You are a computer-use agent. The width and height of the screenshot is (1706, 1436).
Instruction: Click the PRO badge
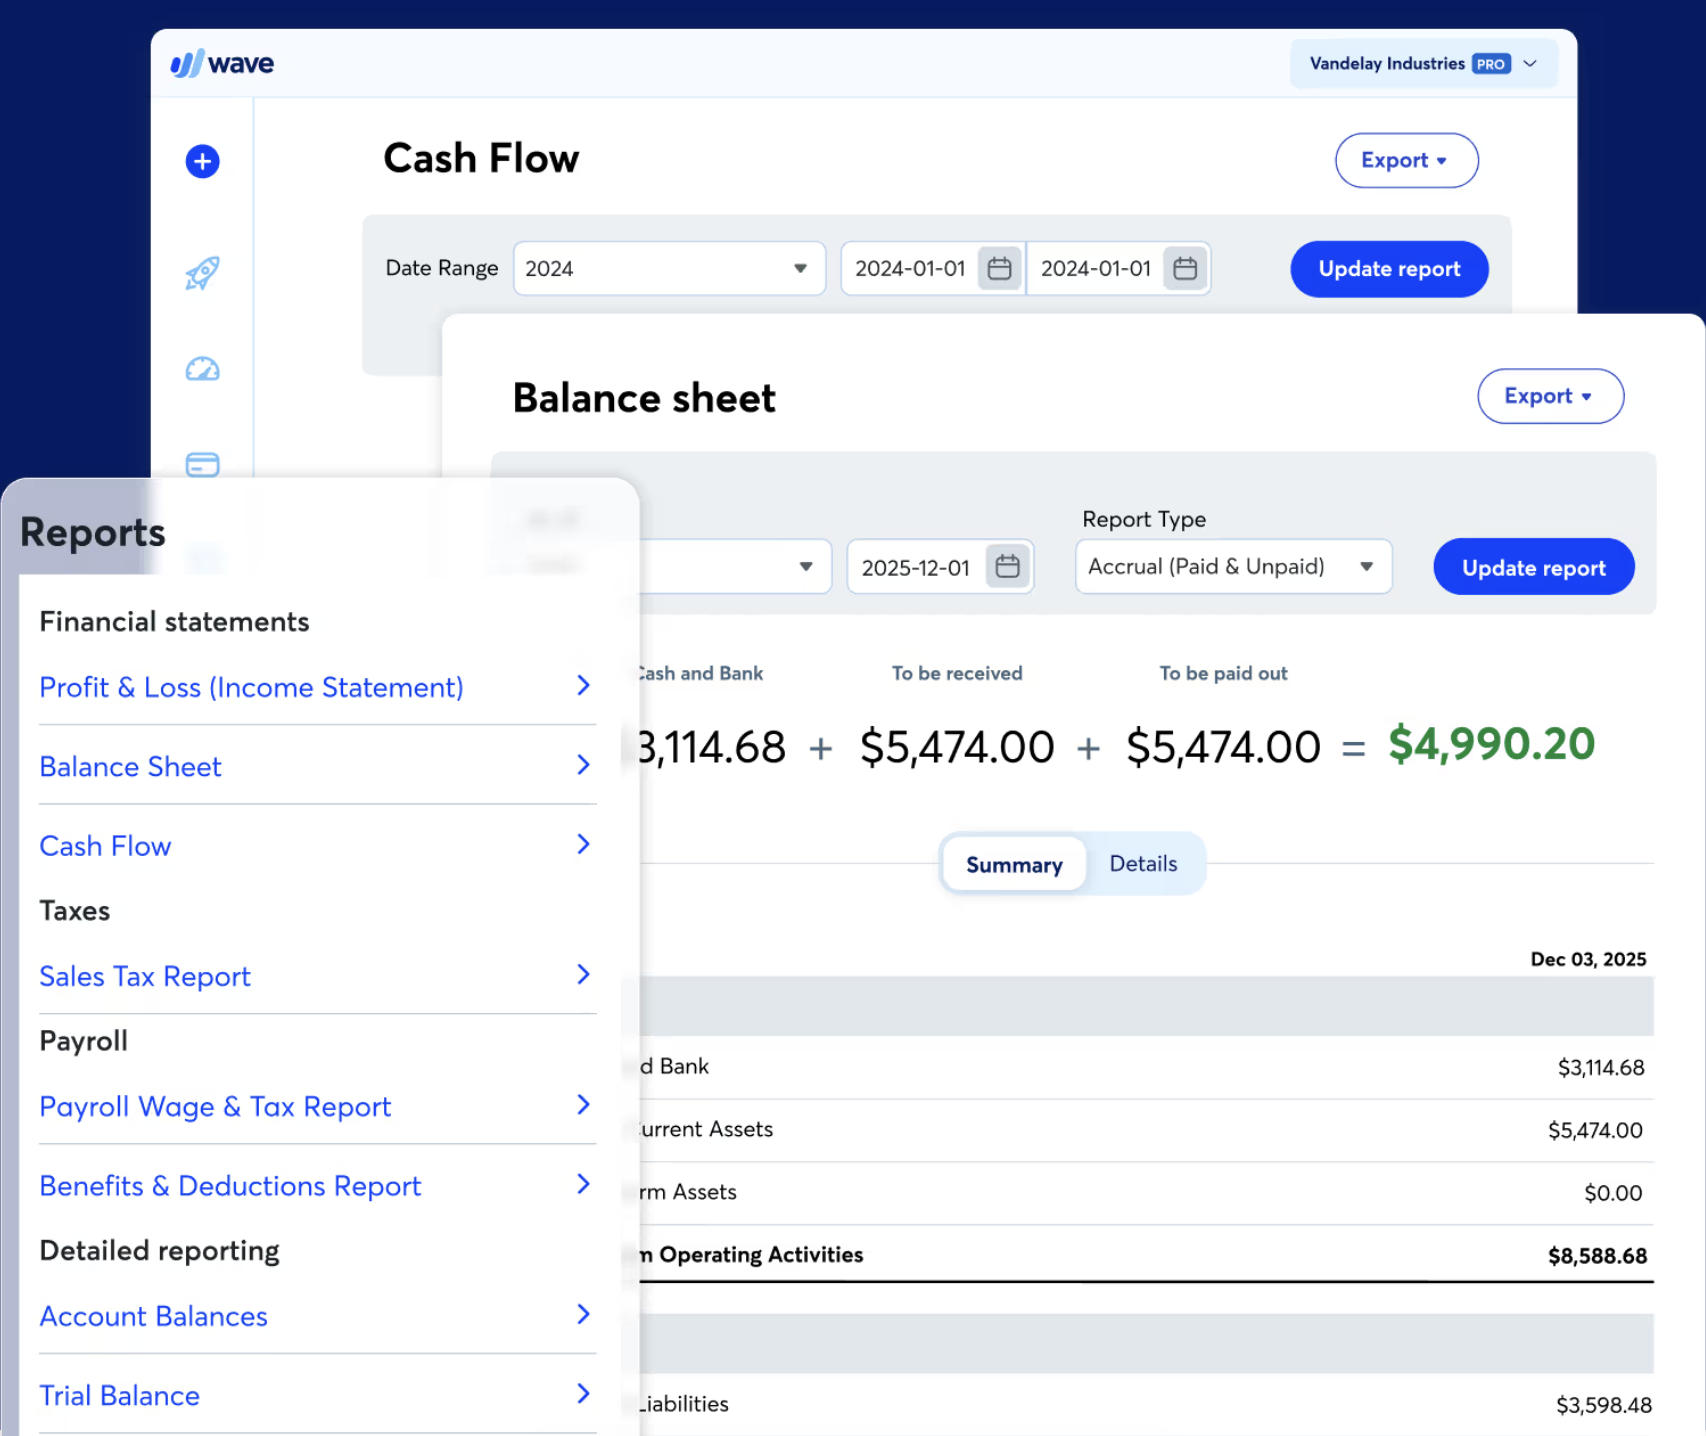1491,64
